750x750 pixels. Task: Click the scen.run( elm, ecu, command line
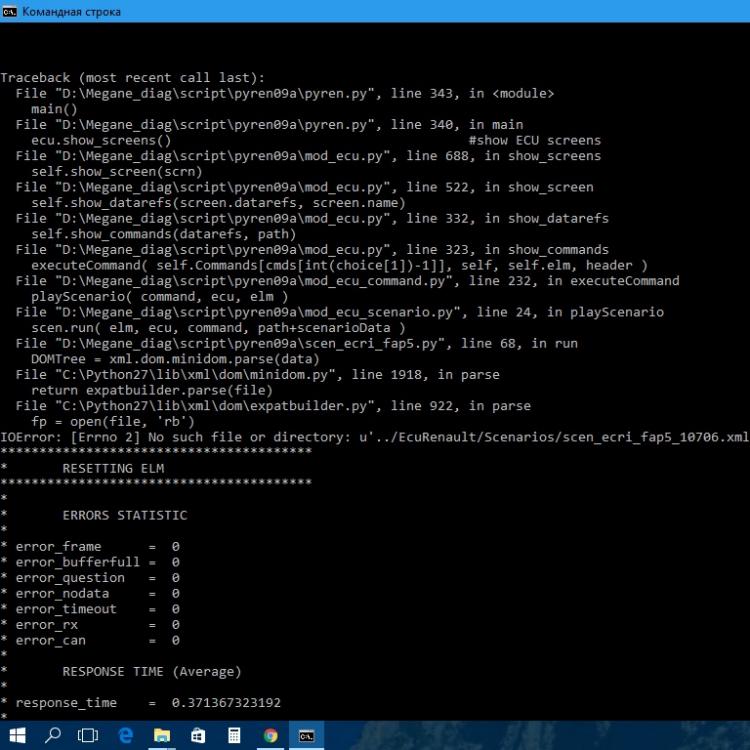tap(218, 328)
